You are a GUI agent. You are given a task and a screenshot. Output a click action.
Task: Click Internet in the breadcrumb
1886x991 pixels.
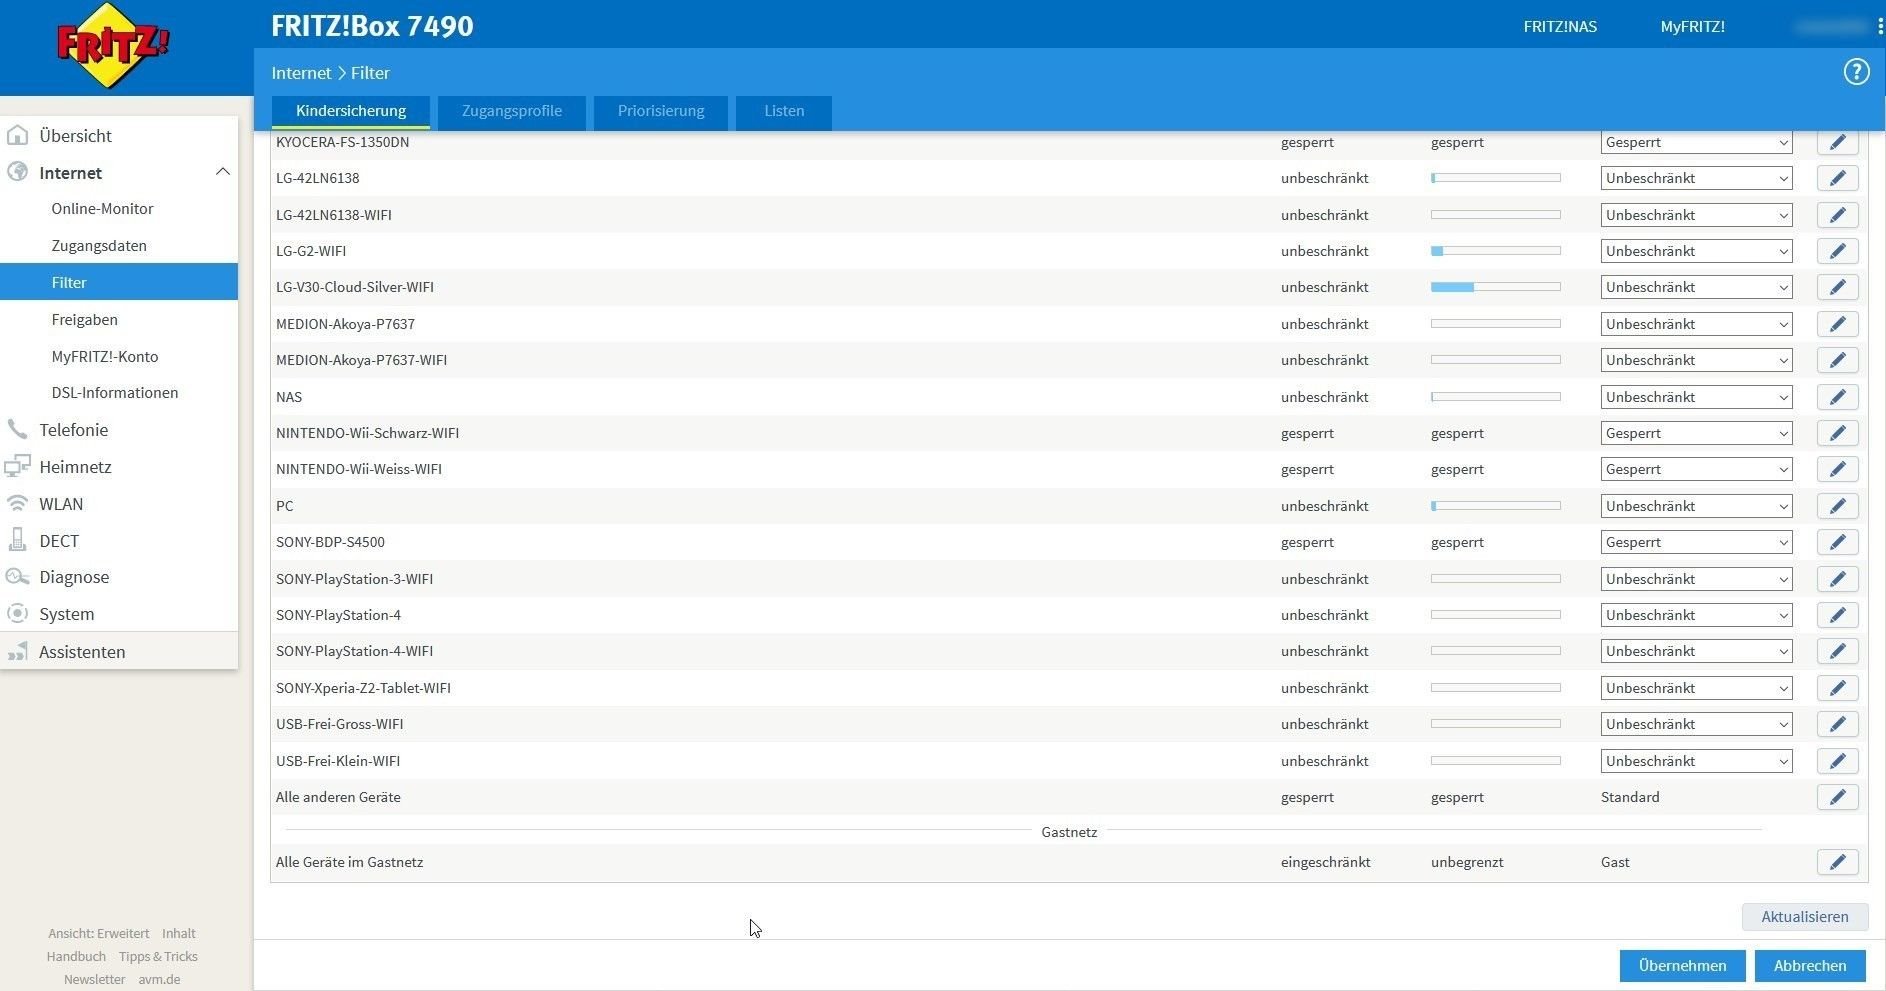[x=301, y=73]
